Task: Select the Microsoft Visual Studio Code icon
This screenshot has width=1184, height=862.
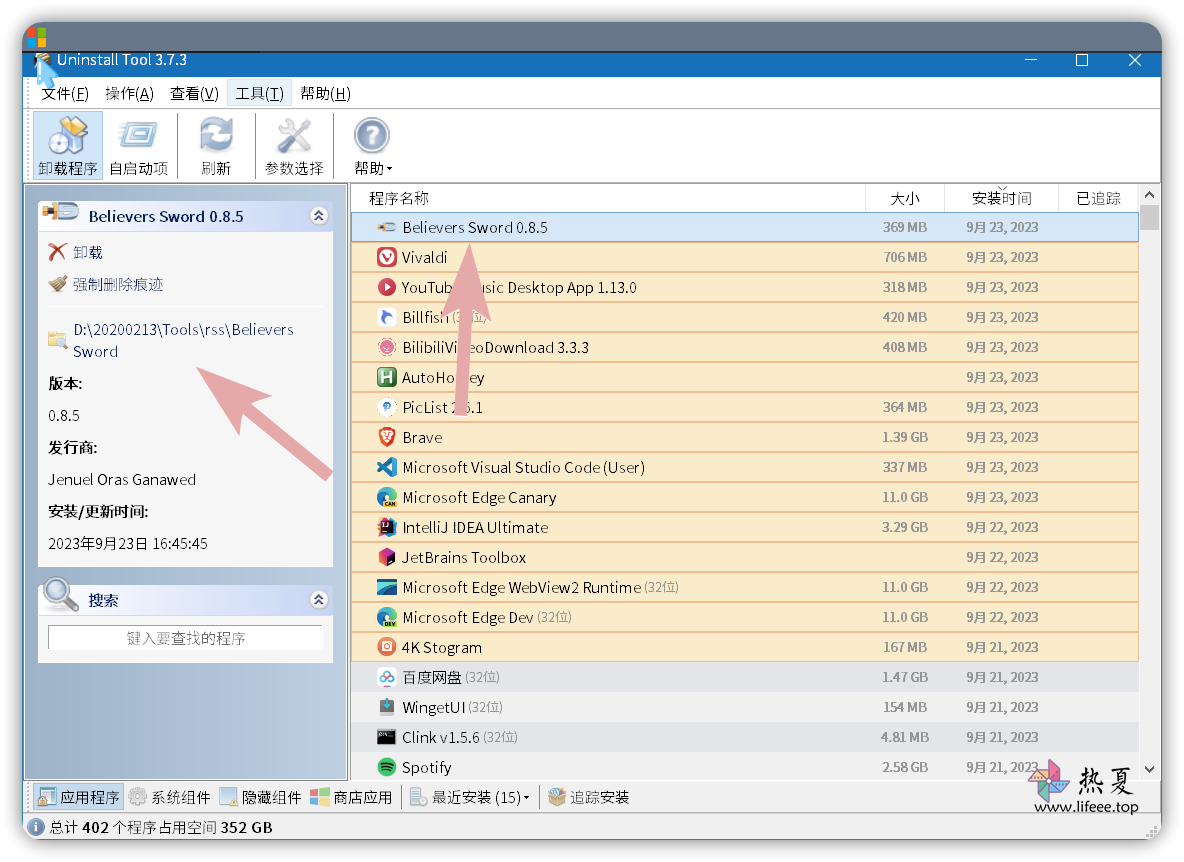Action: pyautogui.click(x=387, y=467)
